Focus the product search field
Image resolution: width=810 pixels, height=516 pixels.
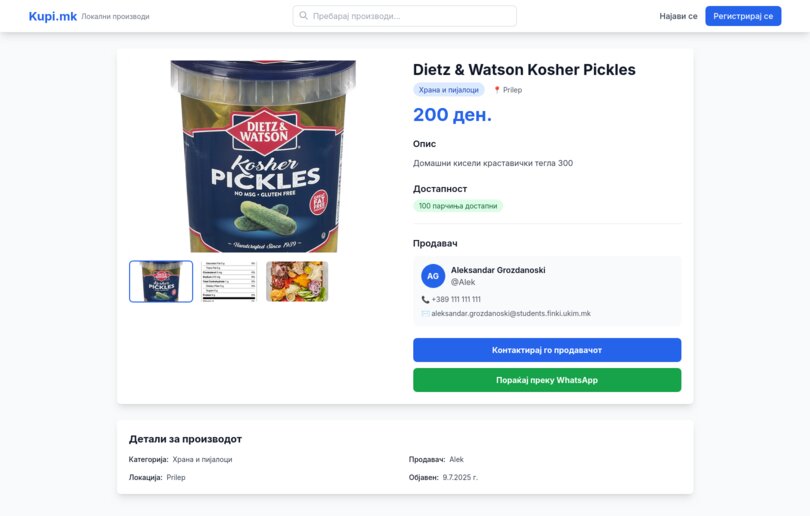[x=410, y=16]
